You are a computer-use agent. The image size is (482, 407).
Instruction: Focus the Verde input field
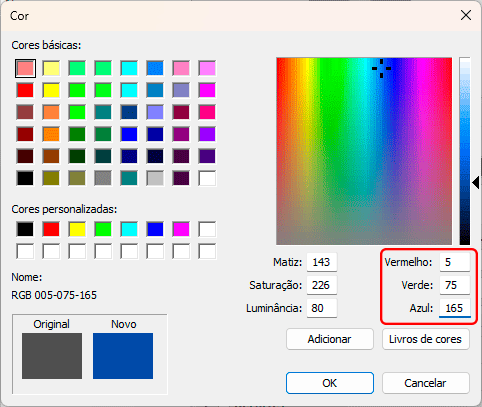tap(455, 285)
